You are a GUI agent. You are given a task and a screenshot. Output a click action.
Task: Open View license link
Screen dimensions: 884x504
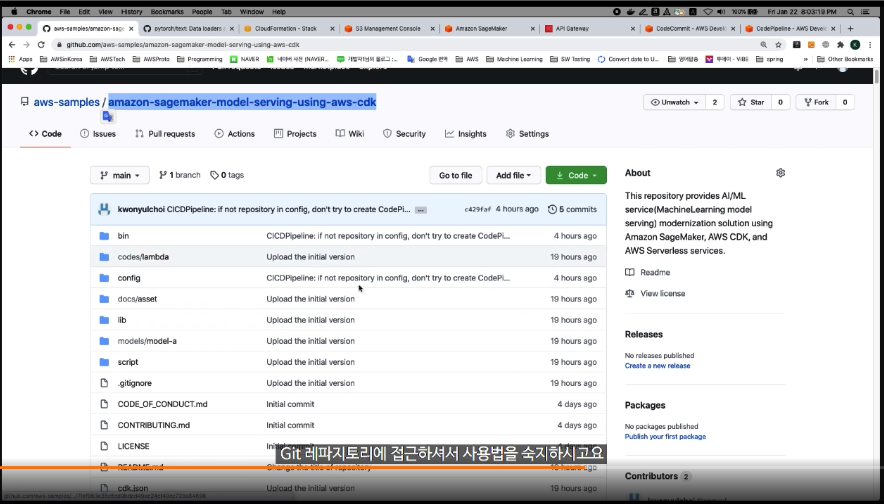[x=655, y=294]
